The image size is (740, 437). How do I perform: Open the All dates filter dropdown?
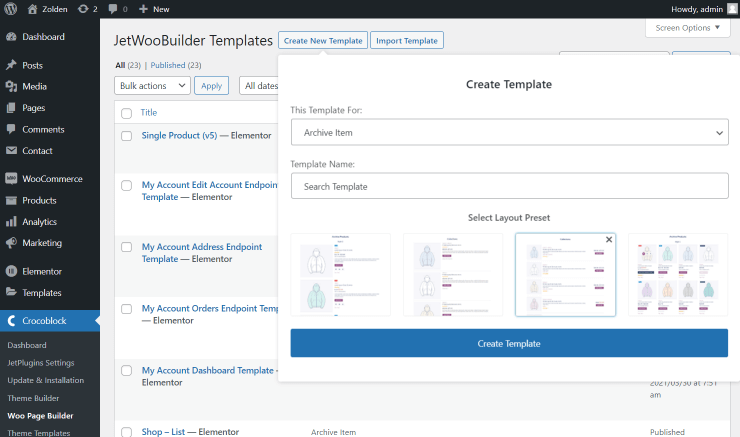click(x=259, y=85)
